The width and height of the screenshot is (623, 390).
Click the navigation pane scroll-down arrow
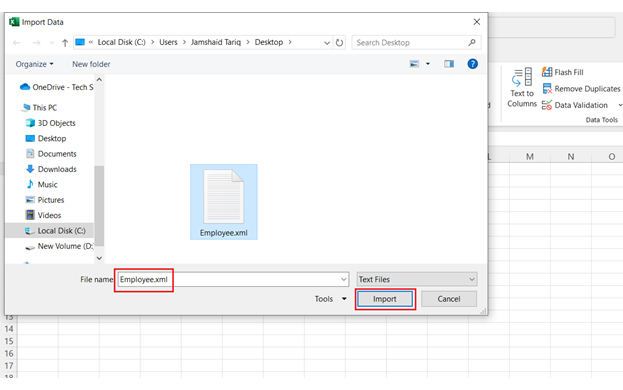click(99, 258)
